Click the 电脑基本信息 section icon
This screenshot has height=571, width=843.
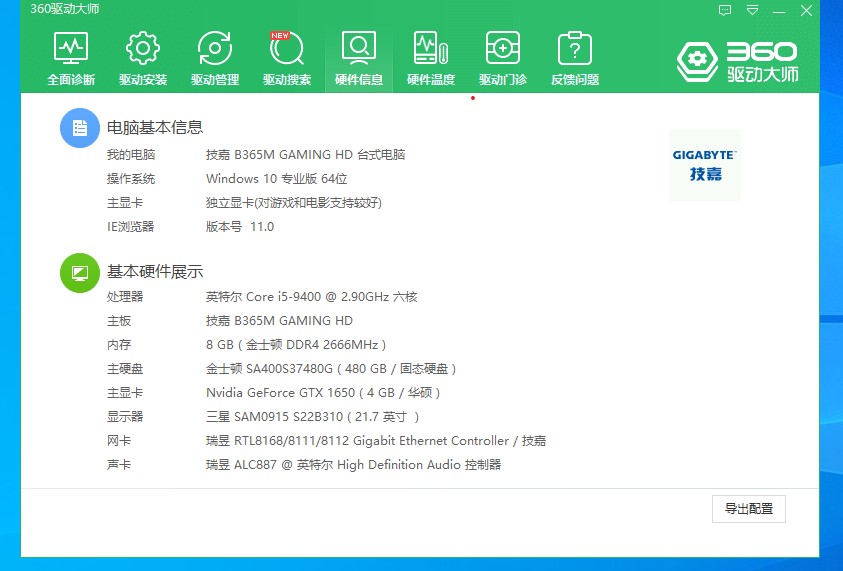80,128
